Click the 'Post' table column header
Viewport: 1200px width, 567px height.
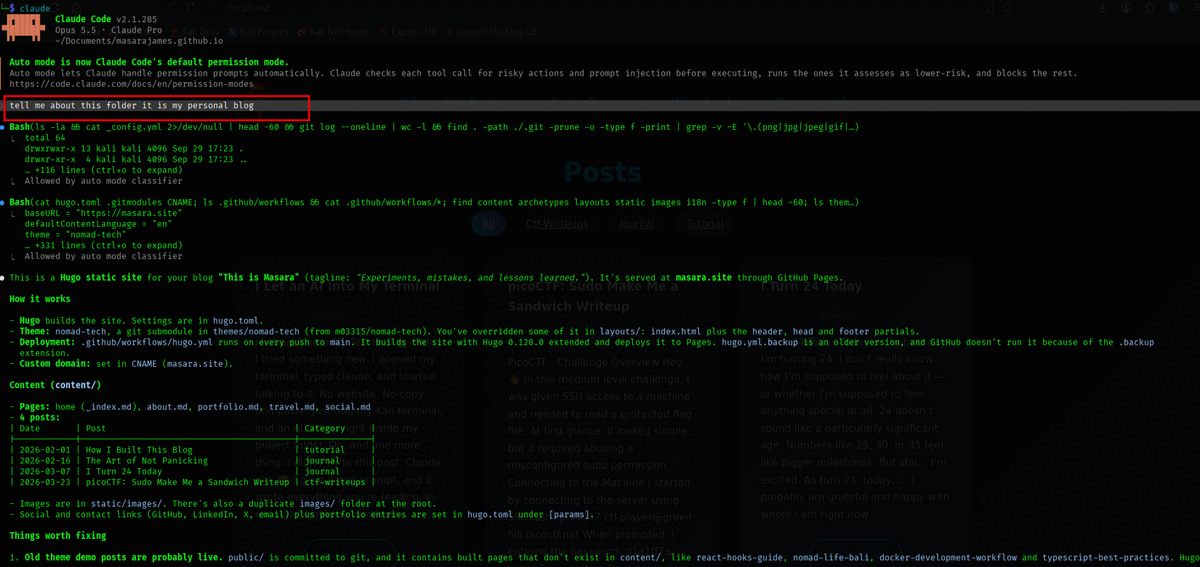[96, 428]
